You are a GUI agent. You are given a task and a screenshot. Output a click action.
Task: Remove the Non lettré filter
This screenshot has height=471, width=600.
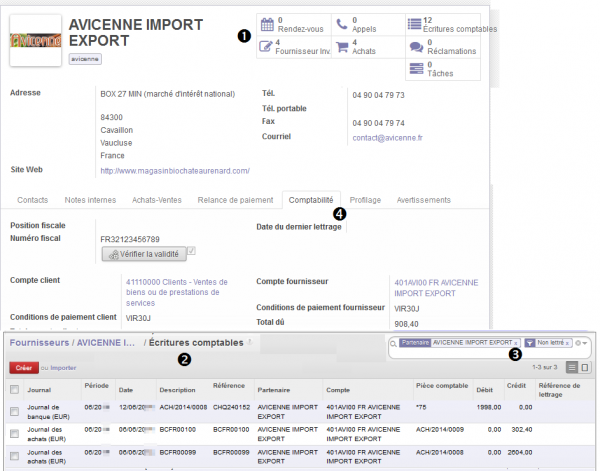[x=567, y=343]
